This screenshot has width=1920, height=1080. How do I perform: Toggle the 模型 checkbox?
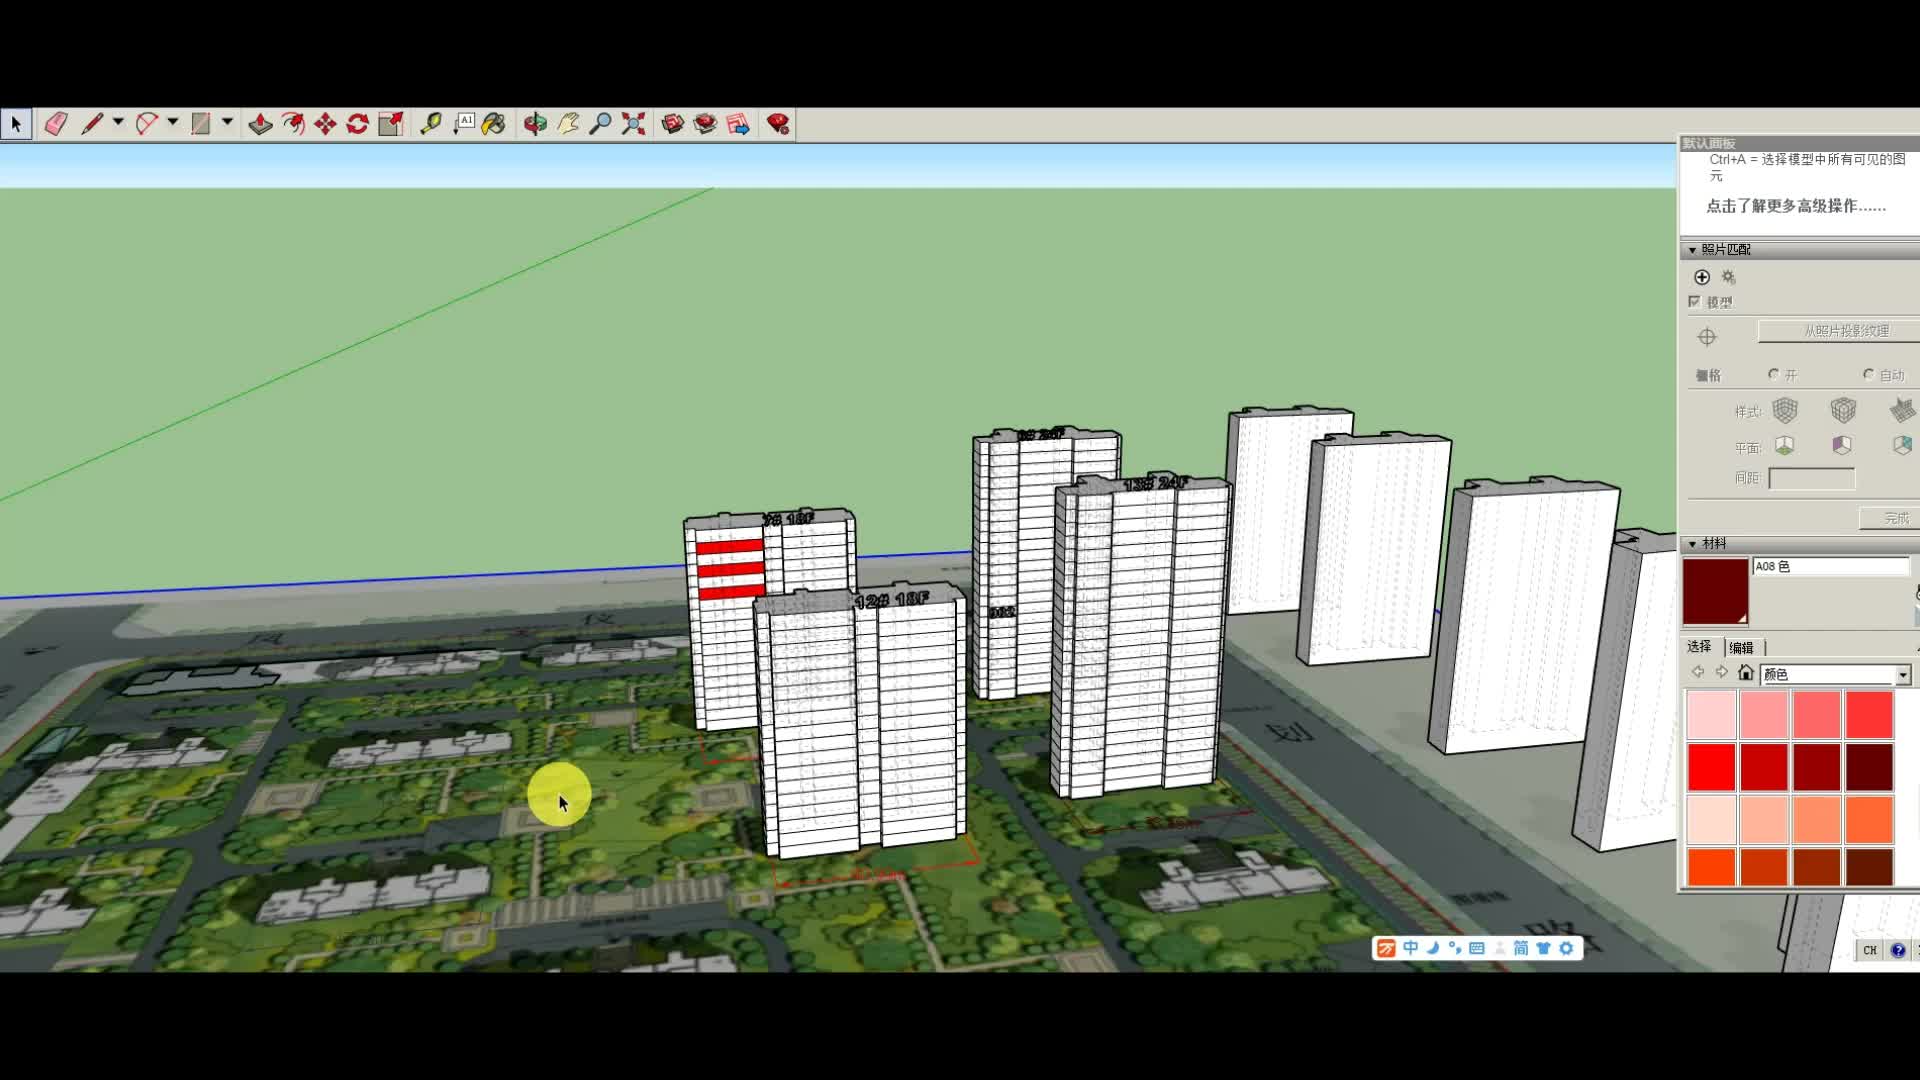(1694, 301)
